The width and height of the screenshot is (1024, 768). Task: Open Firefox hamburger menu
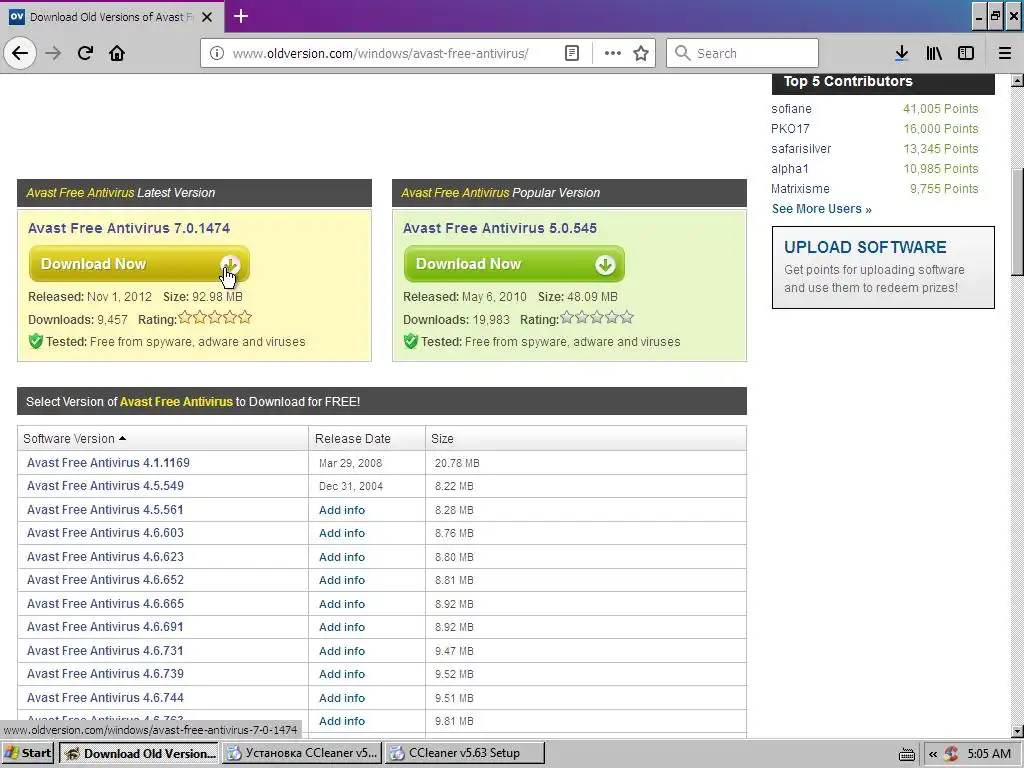tap(1004, 53)
